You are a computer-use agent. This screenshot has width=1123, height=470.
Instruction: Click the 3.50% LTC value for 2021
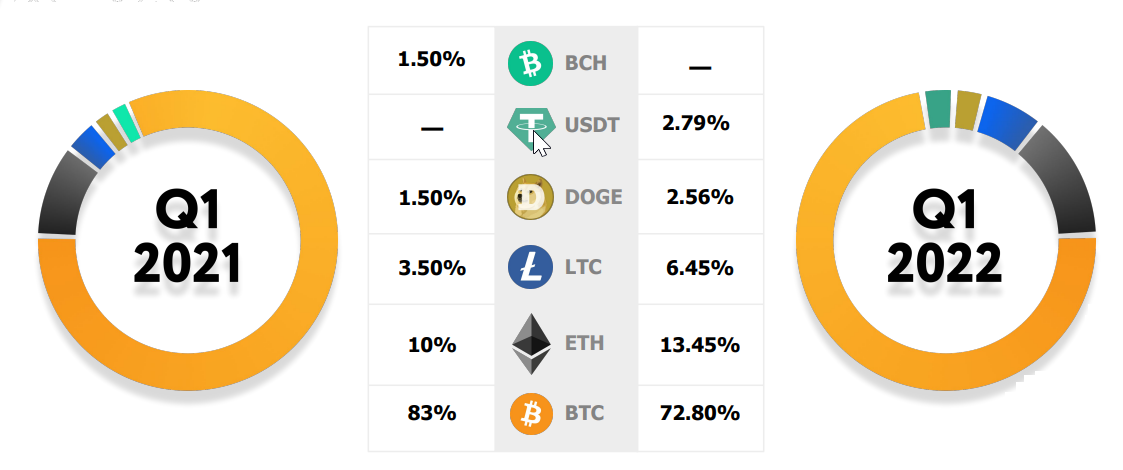click(432, 269)
